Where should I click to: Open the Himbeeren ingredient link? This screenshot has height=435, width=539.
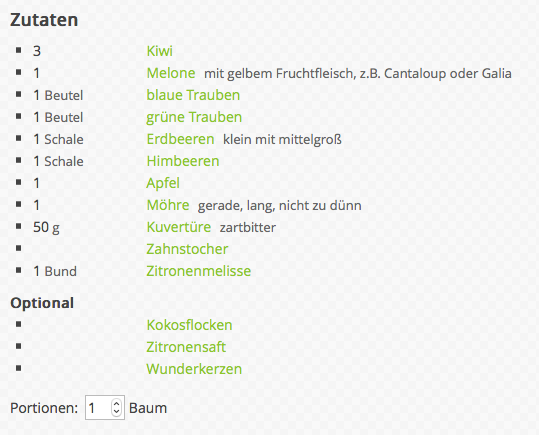click(x=183, y=161)
